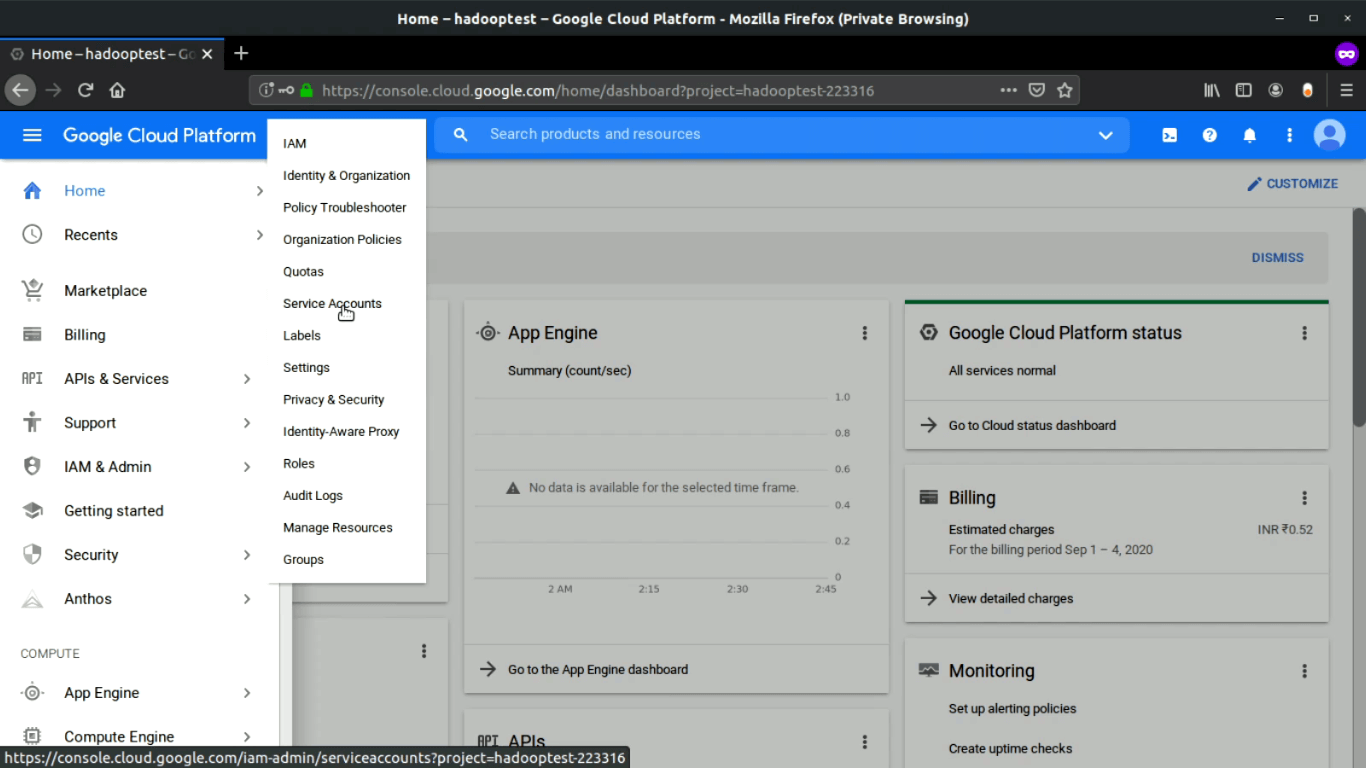Open APIs card three-dot options

point(865,742)
